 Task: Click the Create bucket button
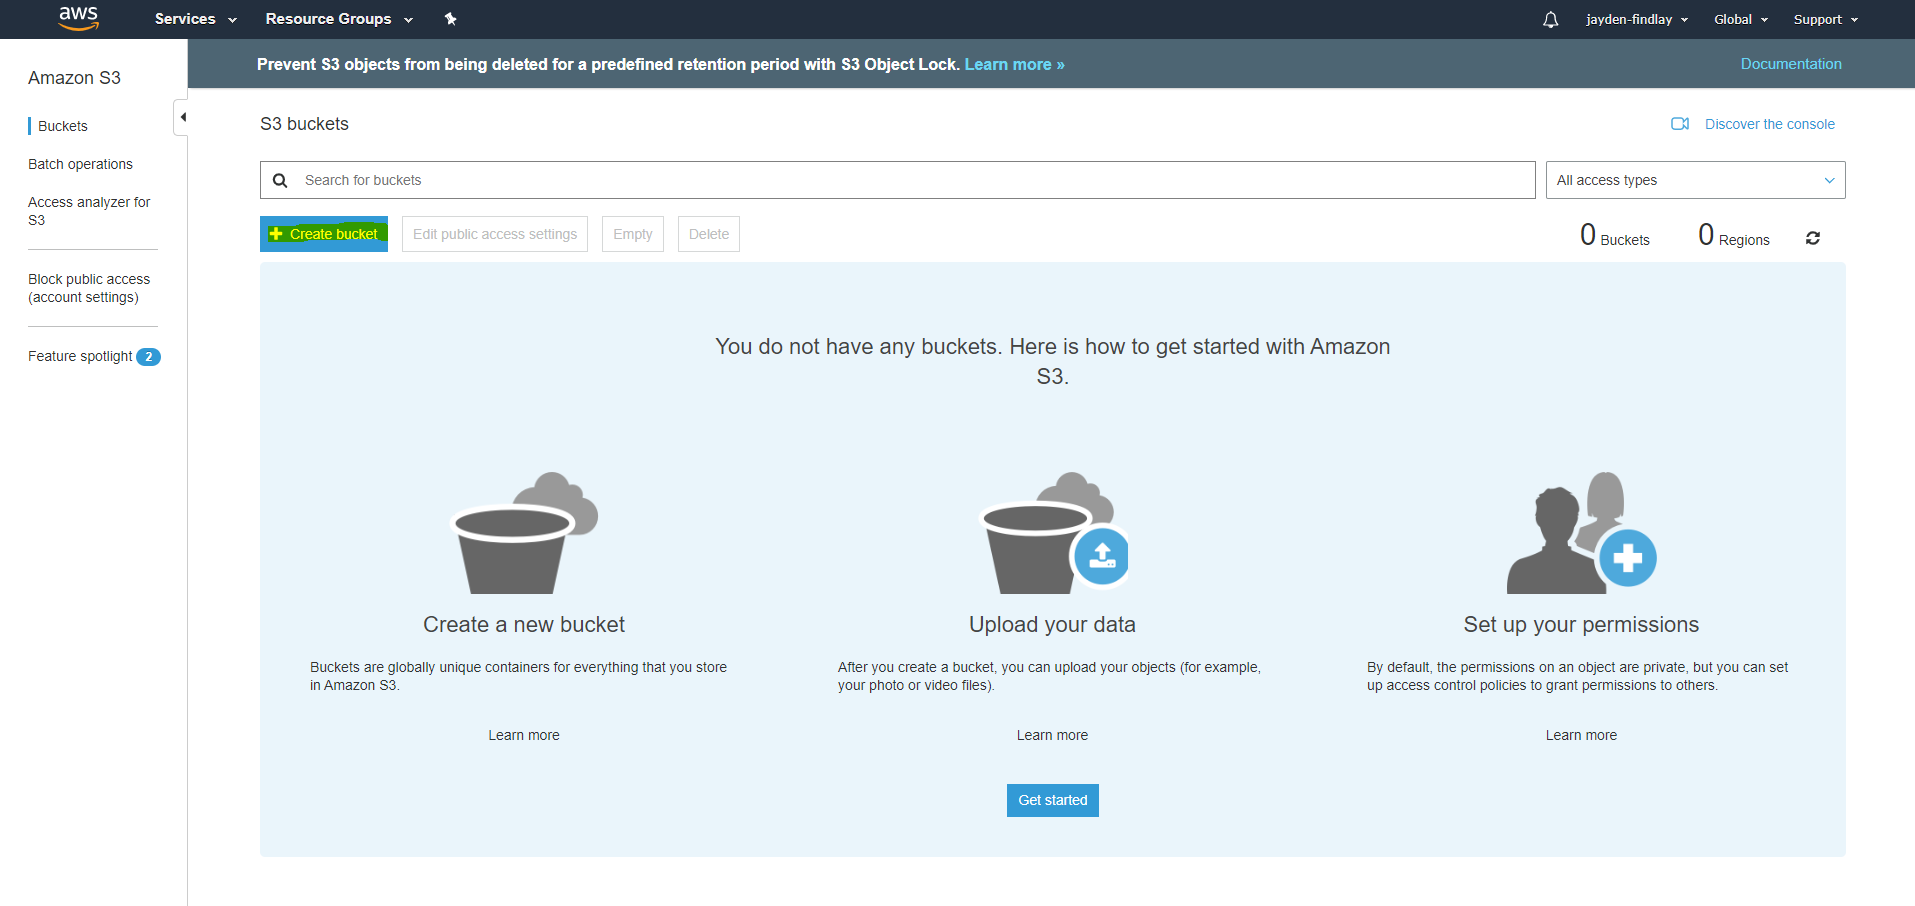(323, 233)
